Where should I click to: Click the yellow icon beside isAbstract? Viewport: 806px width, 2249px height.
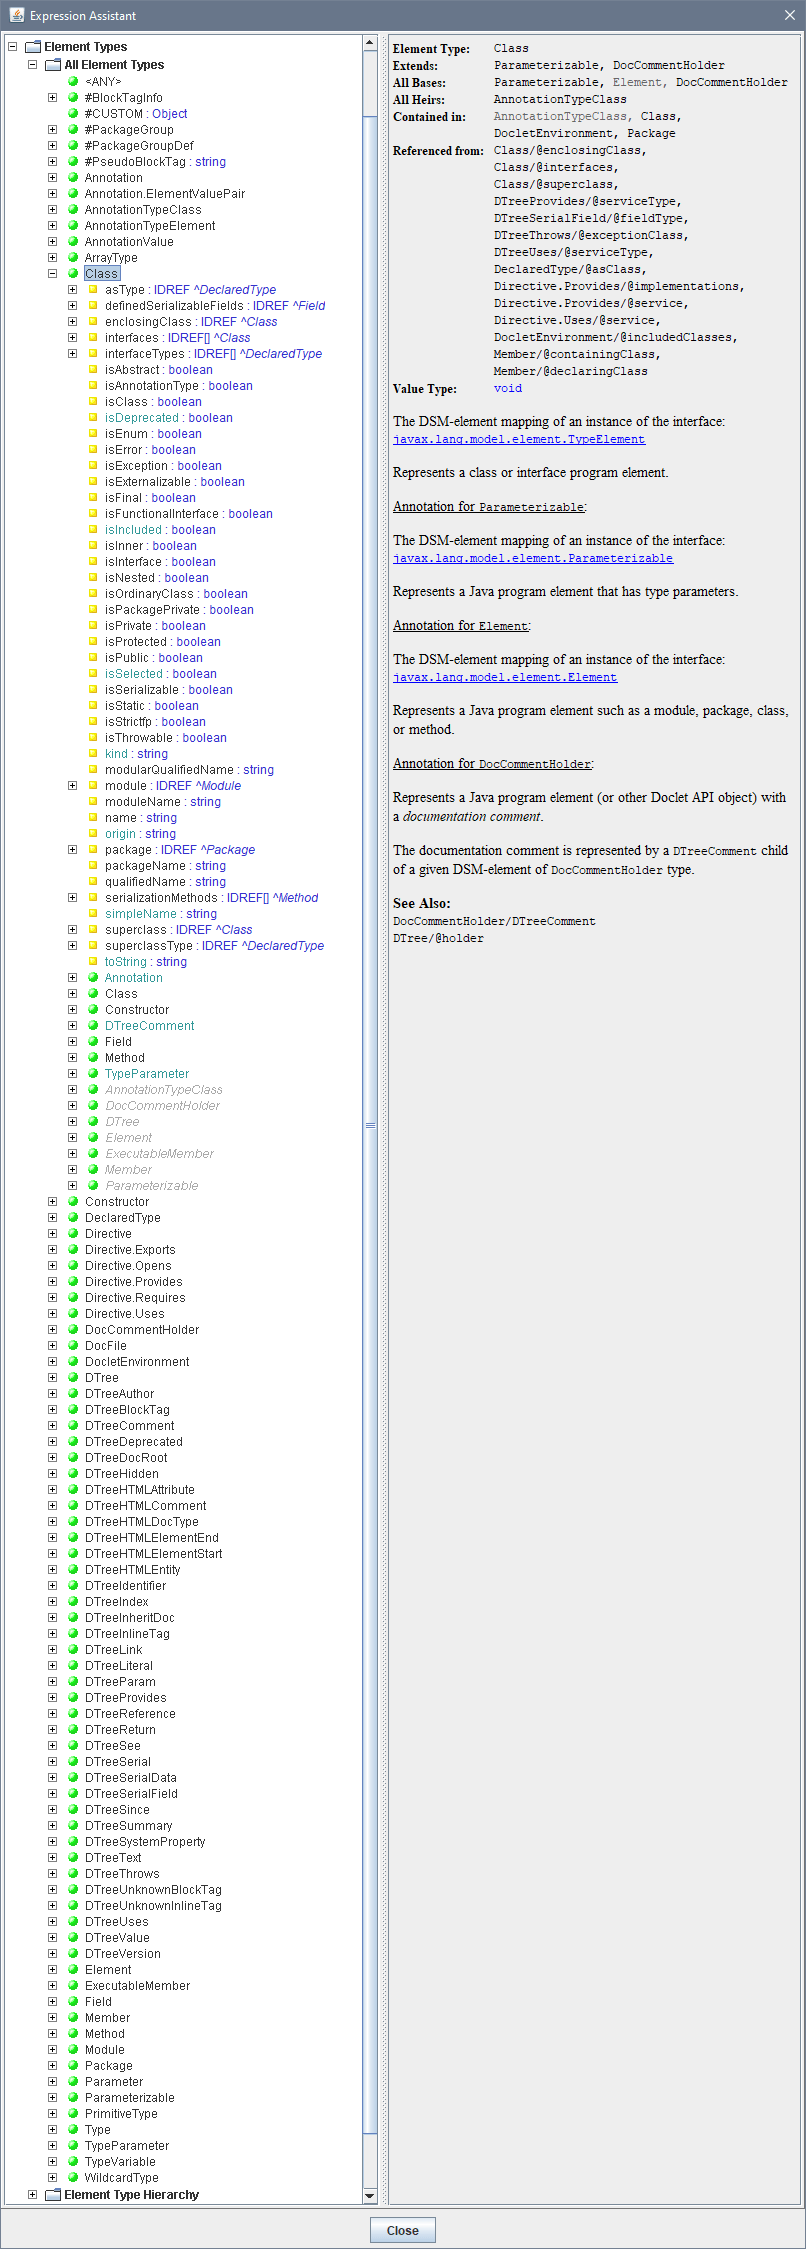click(93, 370)
